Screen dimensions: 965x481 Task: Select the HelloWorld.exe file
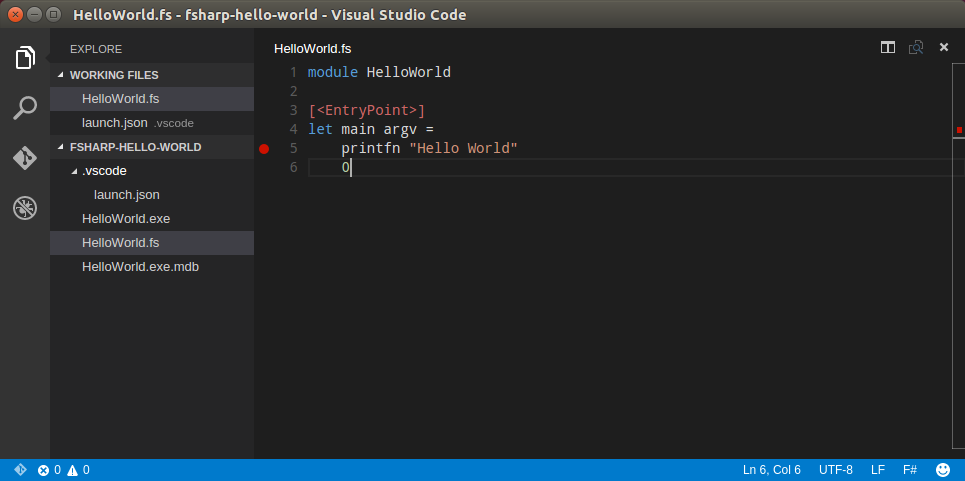click(151, 219)
